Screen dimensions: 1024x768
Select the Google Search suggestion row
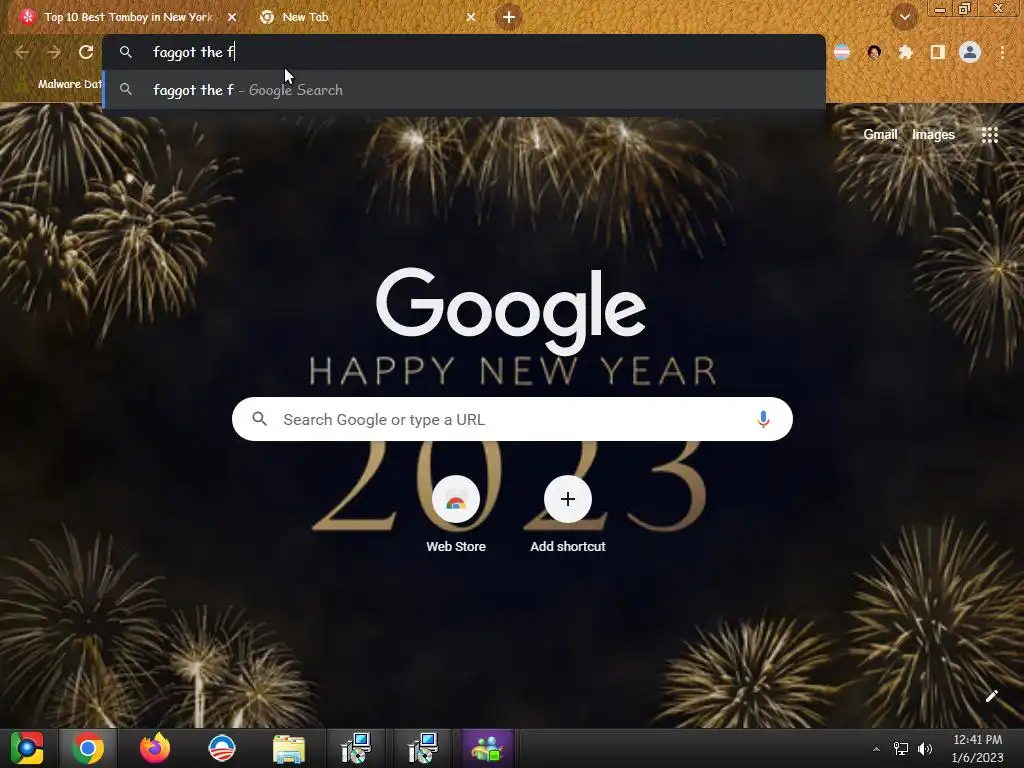[x=464, y=90]
